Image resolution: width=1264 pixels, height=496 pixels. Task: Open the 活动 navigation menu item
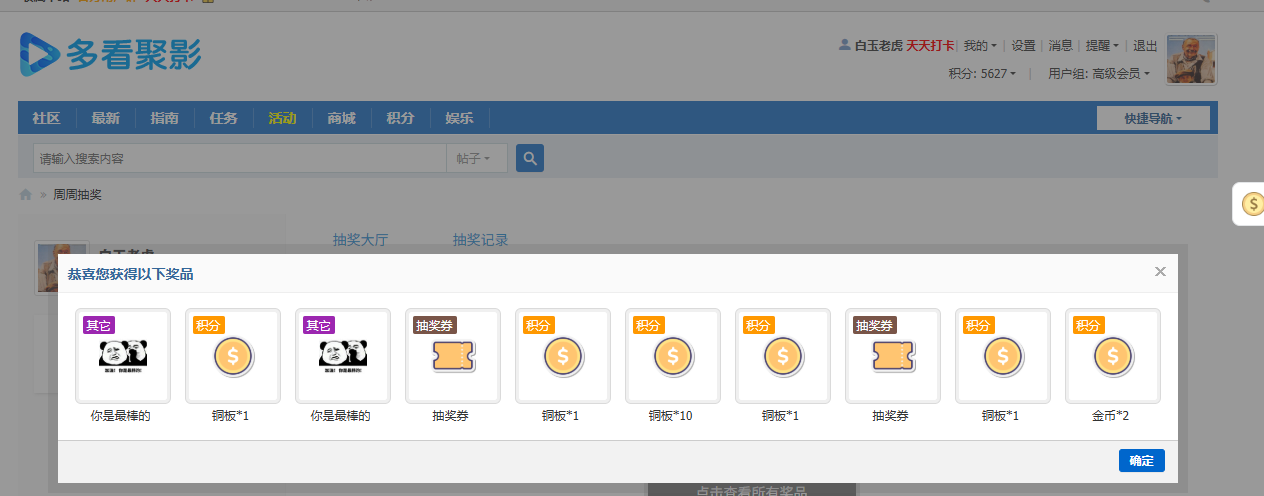(282, 118)
